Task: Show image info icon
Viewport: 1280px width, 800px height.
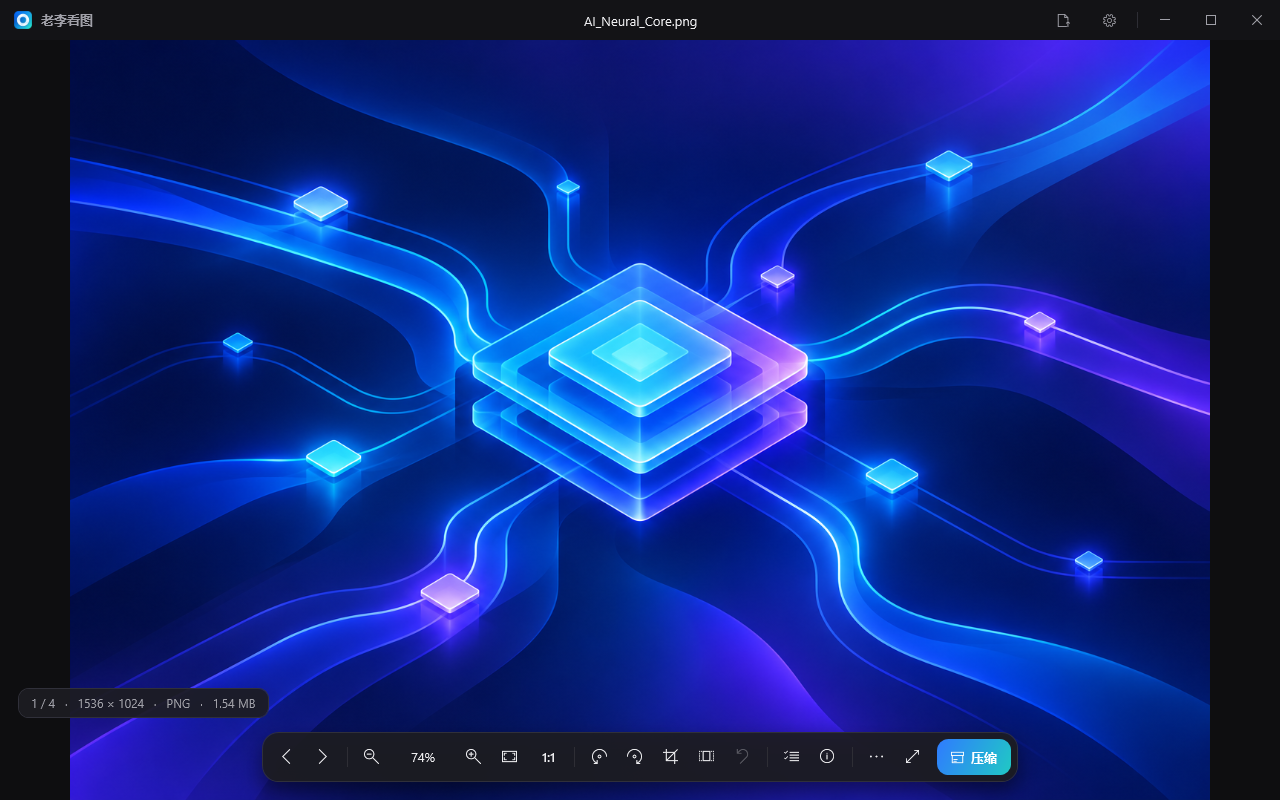Action: click(827, 757)
